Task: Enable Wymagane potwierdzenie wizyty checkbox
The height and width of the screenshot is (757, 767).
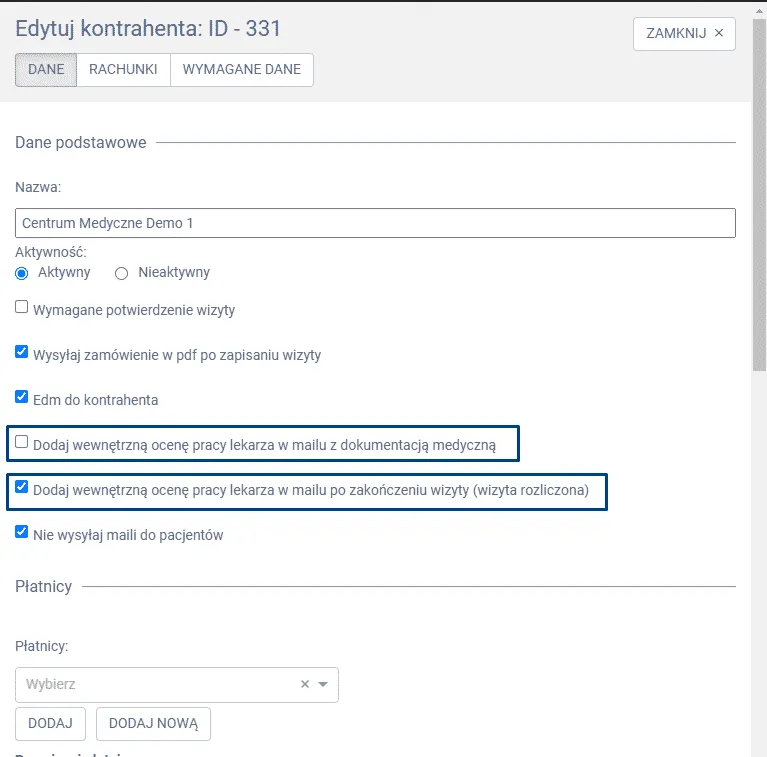Action: [22, 308]
